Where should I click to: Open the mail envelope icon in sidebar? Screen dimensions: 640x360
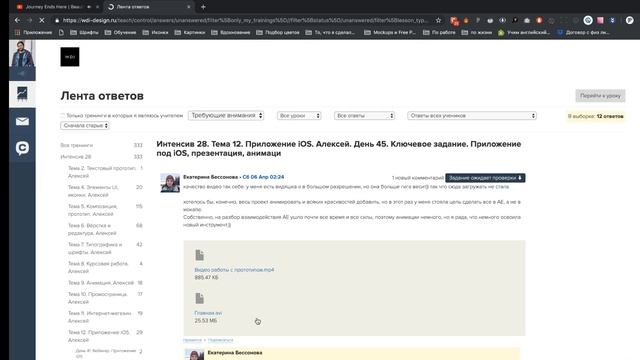coord(22,121)
